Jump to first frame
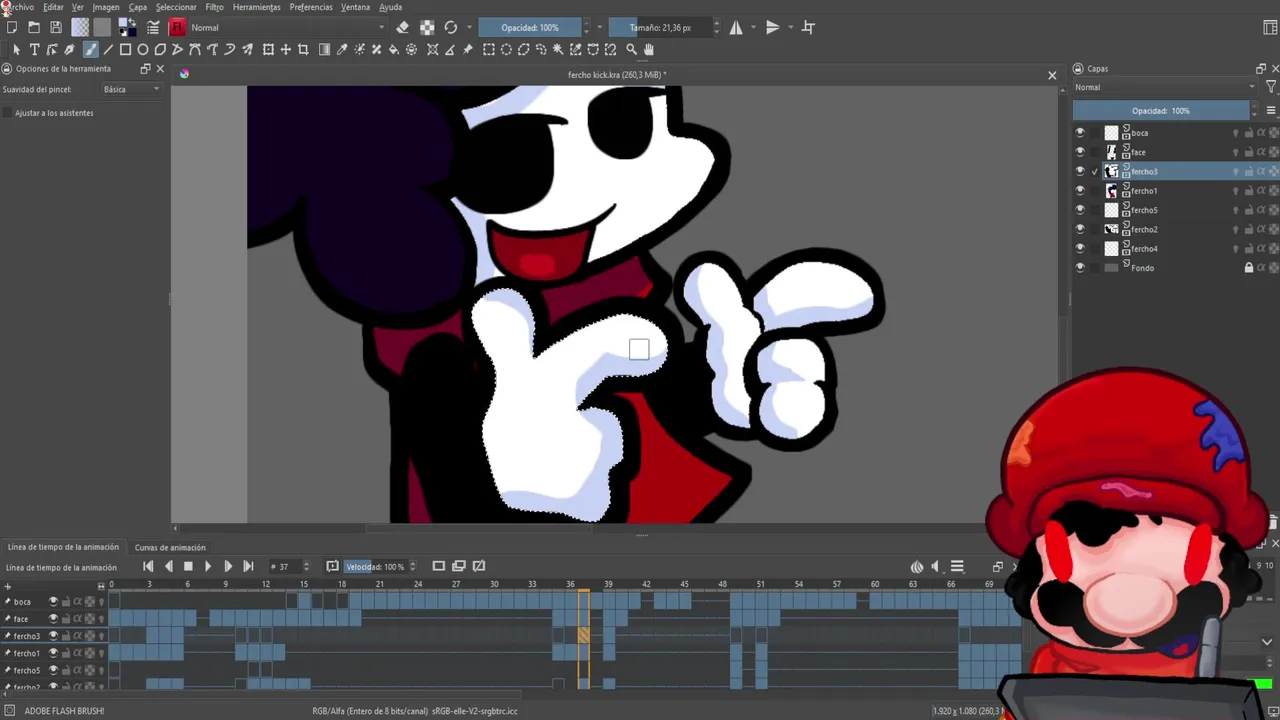This screenshot has width=1280, height=720. [x=148, y=567]
